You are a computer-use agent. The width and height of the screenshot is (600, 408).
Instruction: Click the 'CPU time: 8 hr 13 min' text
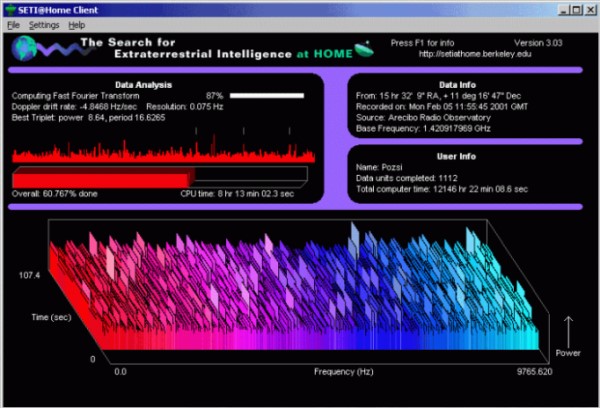tap(237, 194)
